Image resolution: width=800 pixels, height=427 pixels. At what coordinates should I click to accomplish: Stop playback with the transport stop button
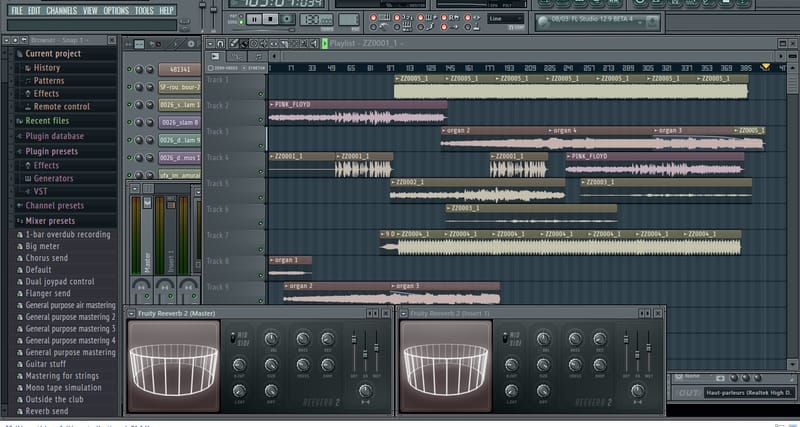click(270, 19)
